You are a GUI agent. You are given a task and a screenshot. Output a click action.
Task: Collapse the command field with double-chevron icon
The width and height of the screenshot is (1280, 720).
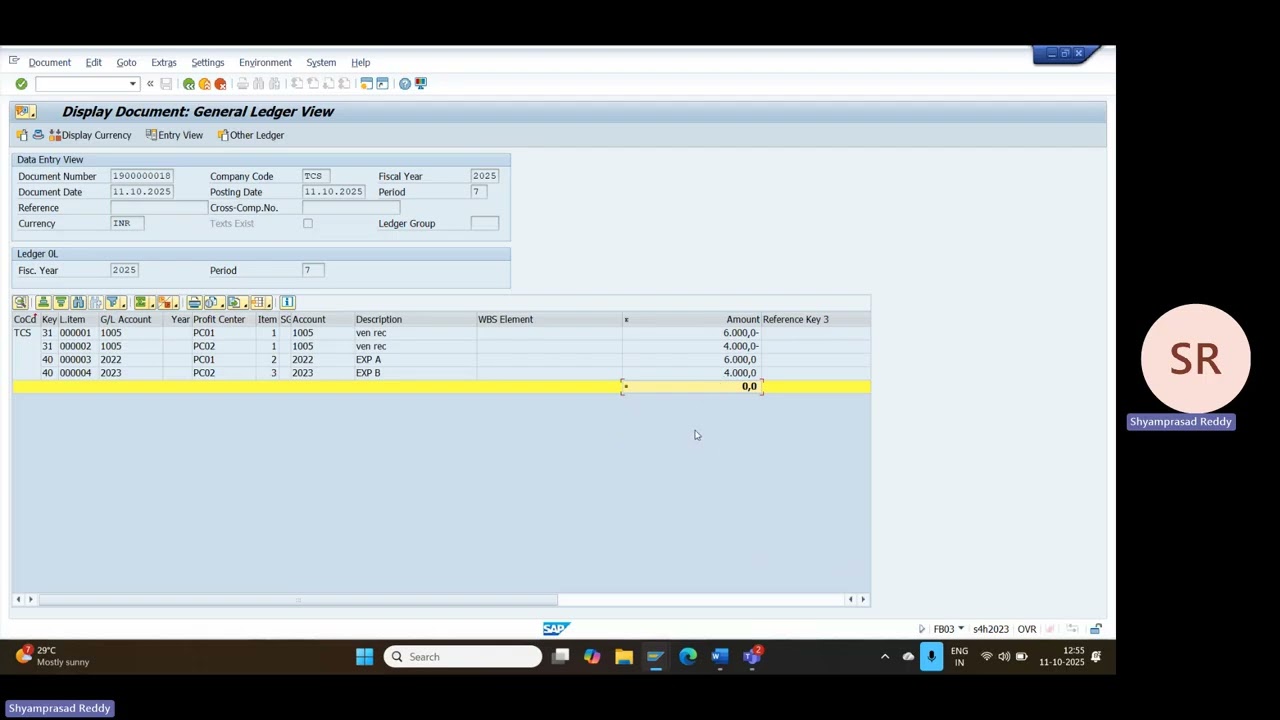[x=150, y=84]
